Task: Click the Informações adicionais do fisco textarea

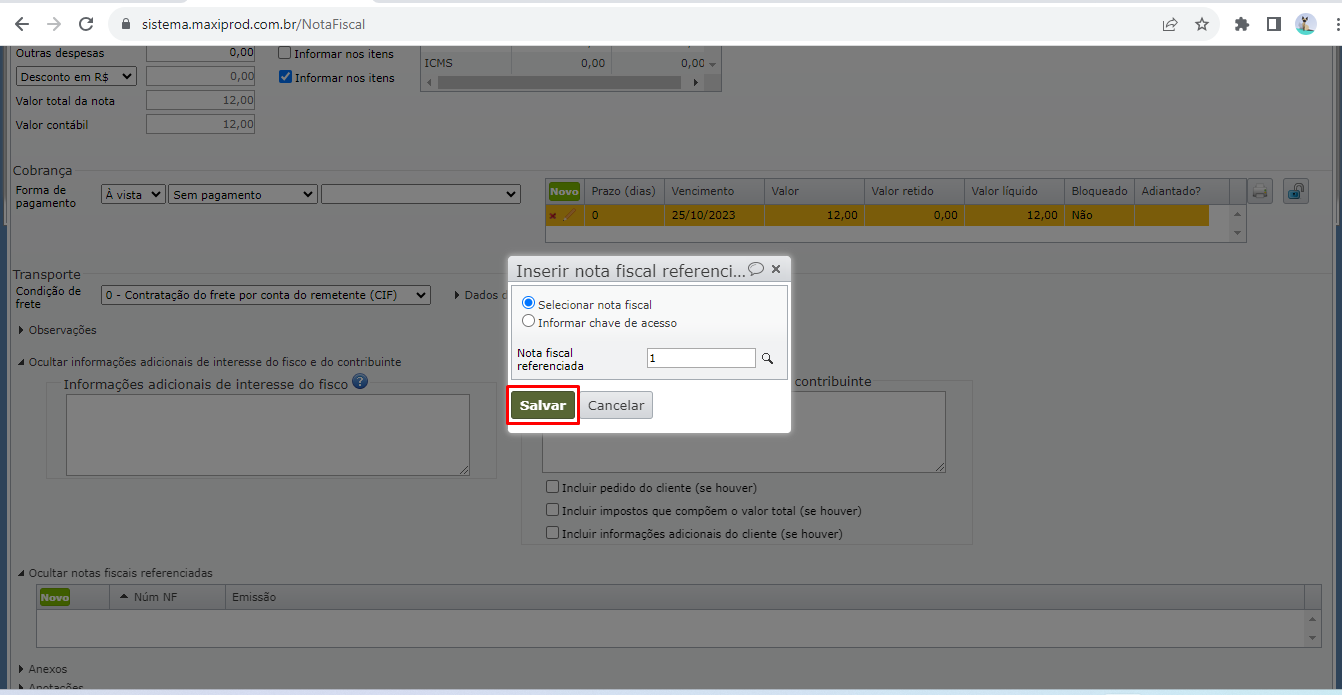Action: [x=268, y=435]
